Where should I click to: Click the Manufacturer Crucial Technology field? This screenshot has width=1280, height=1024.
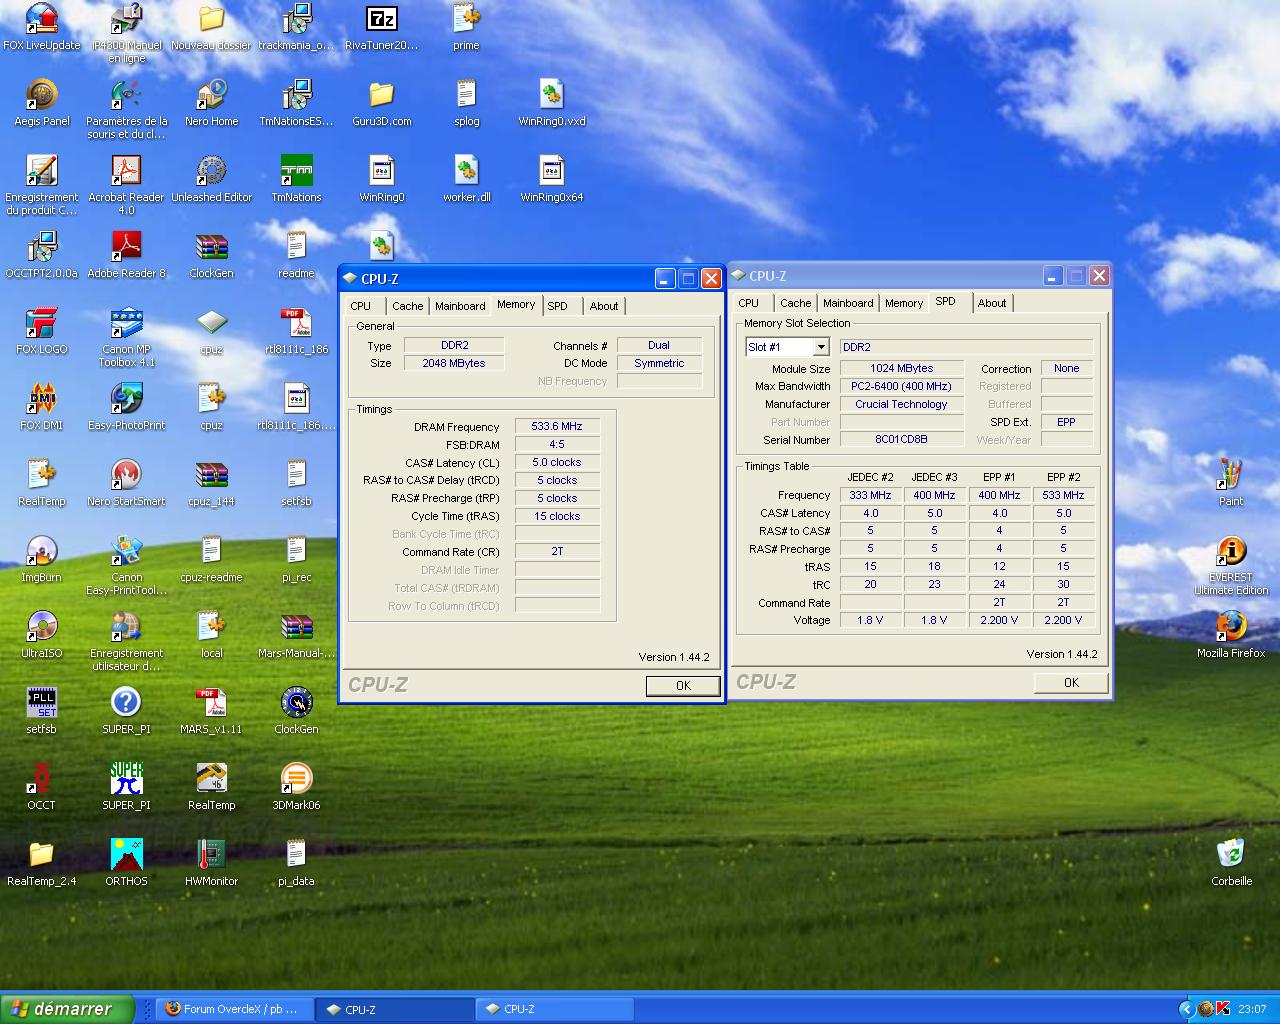click(901, 404)
